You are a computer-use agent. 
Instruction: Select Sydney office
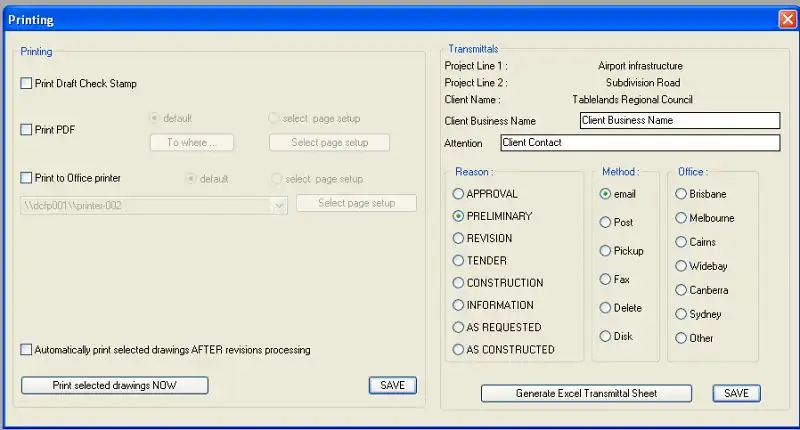(681, 314)
